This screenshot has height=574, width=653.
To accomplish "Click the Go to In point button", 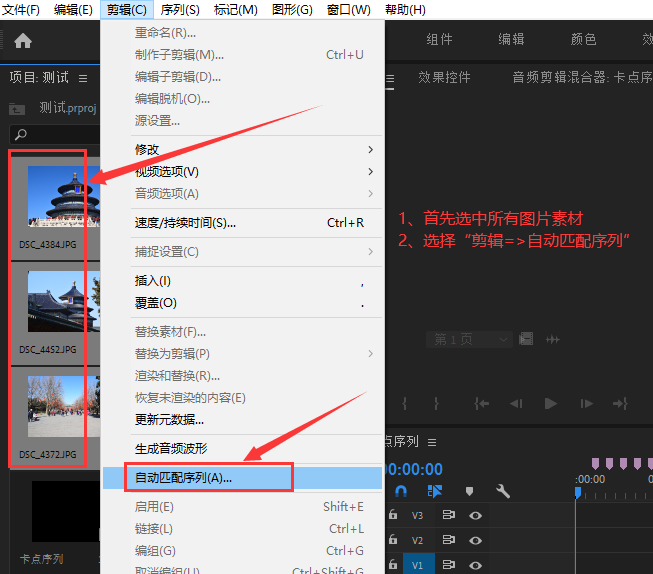I will click(481, 403).
